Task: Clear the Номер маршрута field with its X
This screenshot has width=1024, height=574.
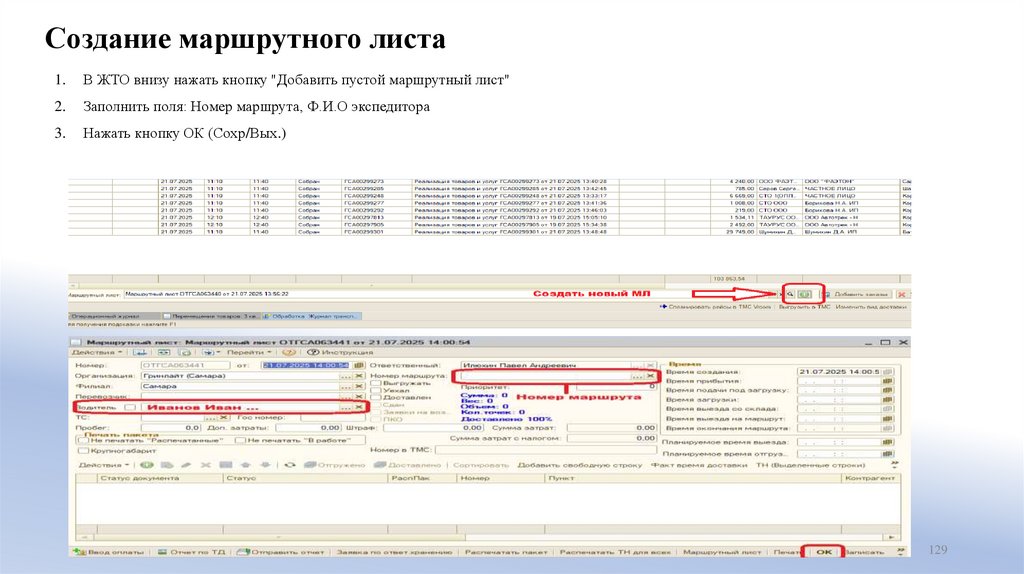Action: (x=650, y=376)
